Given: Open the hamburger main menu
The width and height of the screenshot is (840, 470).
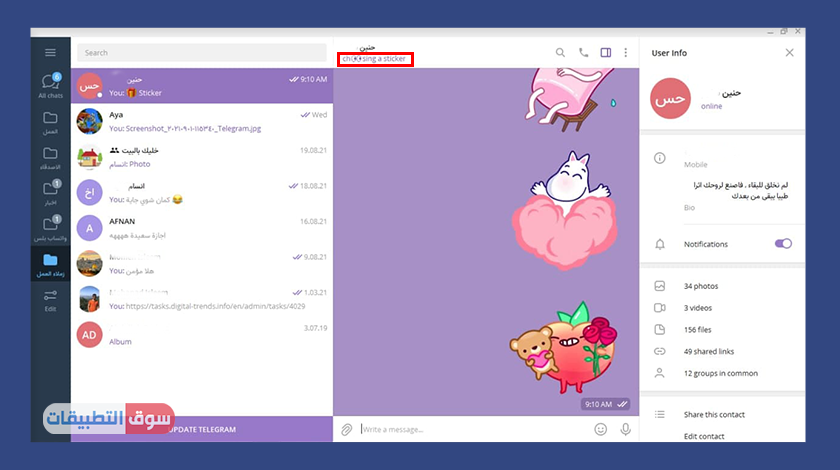Looking at the screenshot, I should 50,53.
